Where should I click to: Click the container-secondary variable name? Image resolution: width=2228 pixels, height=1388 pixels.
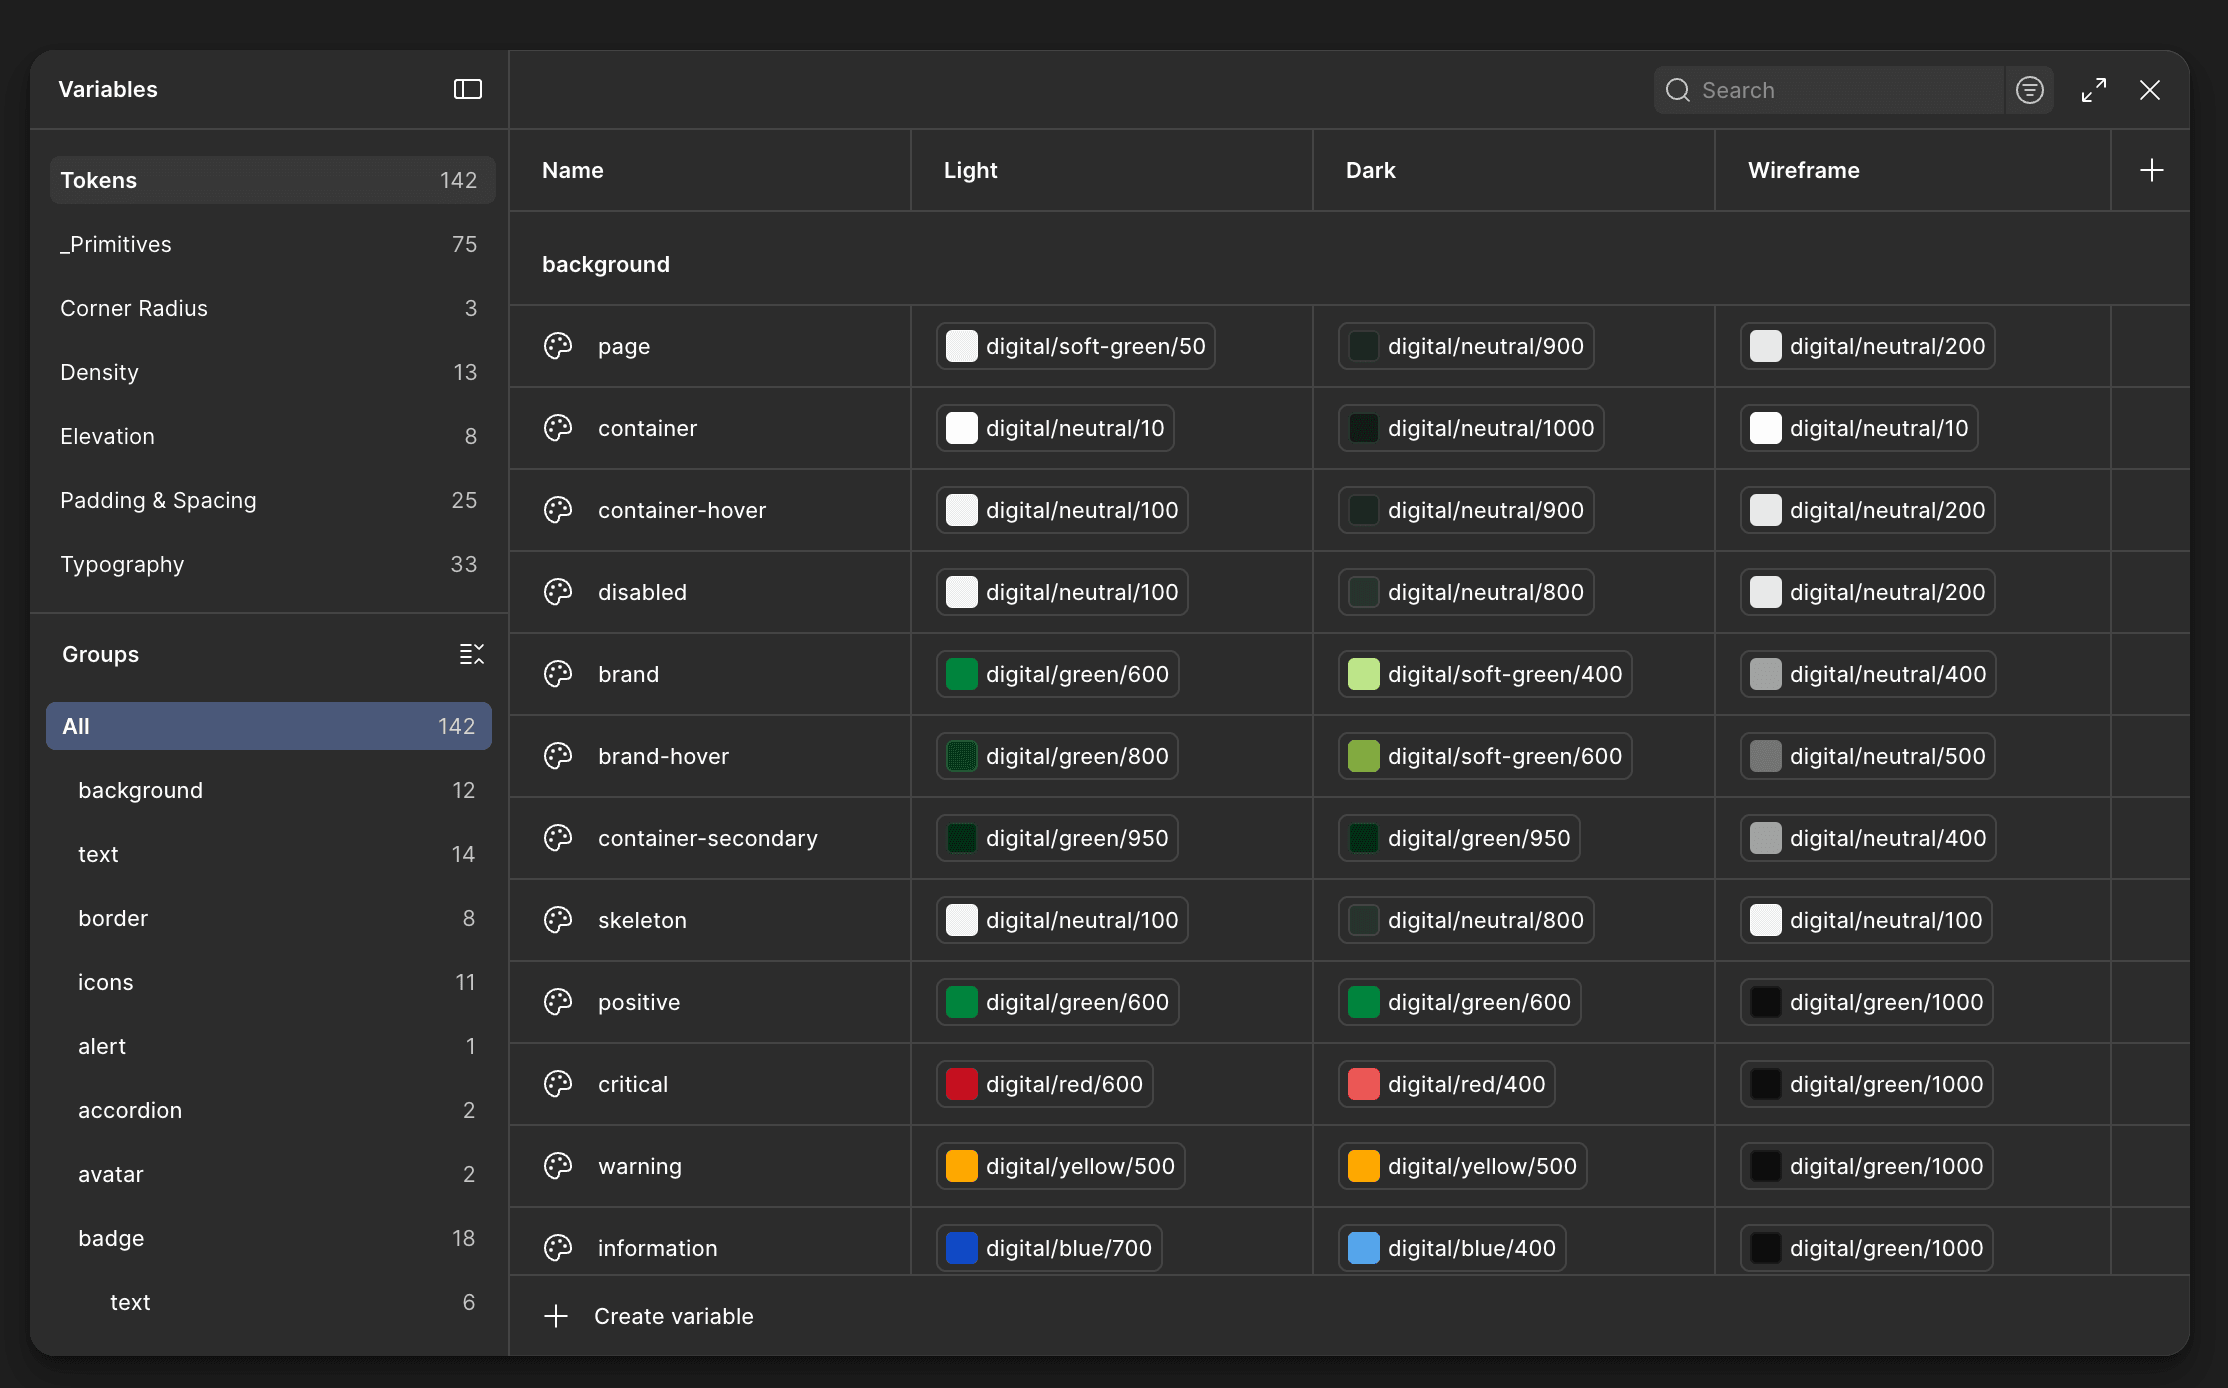pyautogui.click(x=708, y=838)
